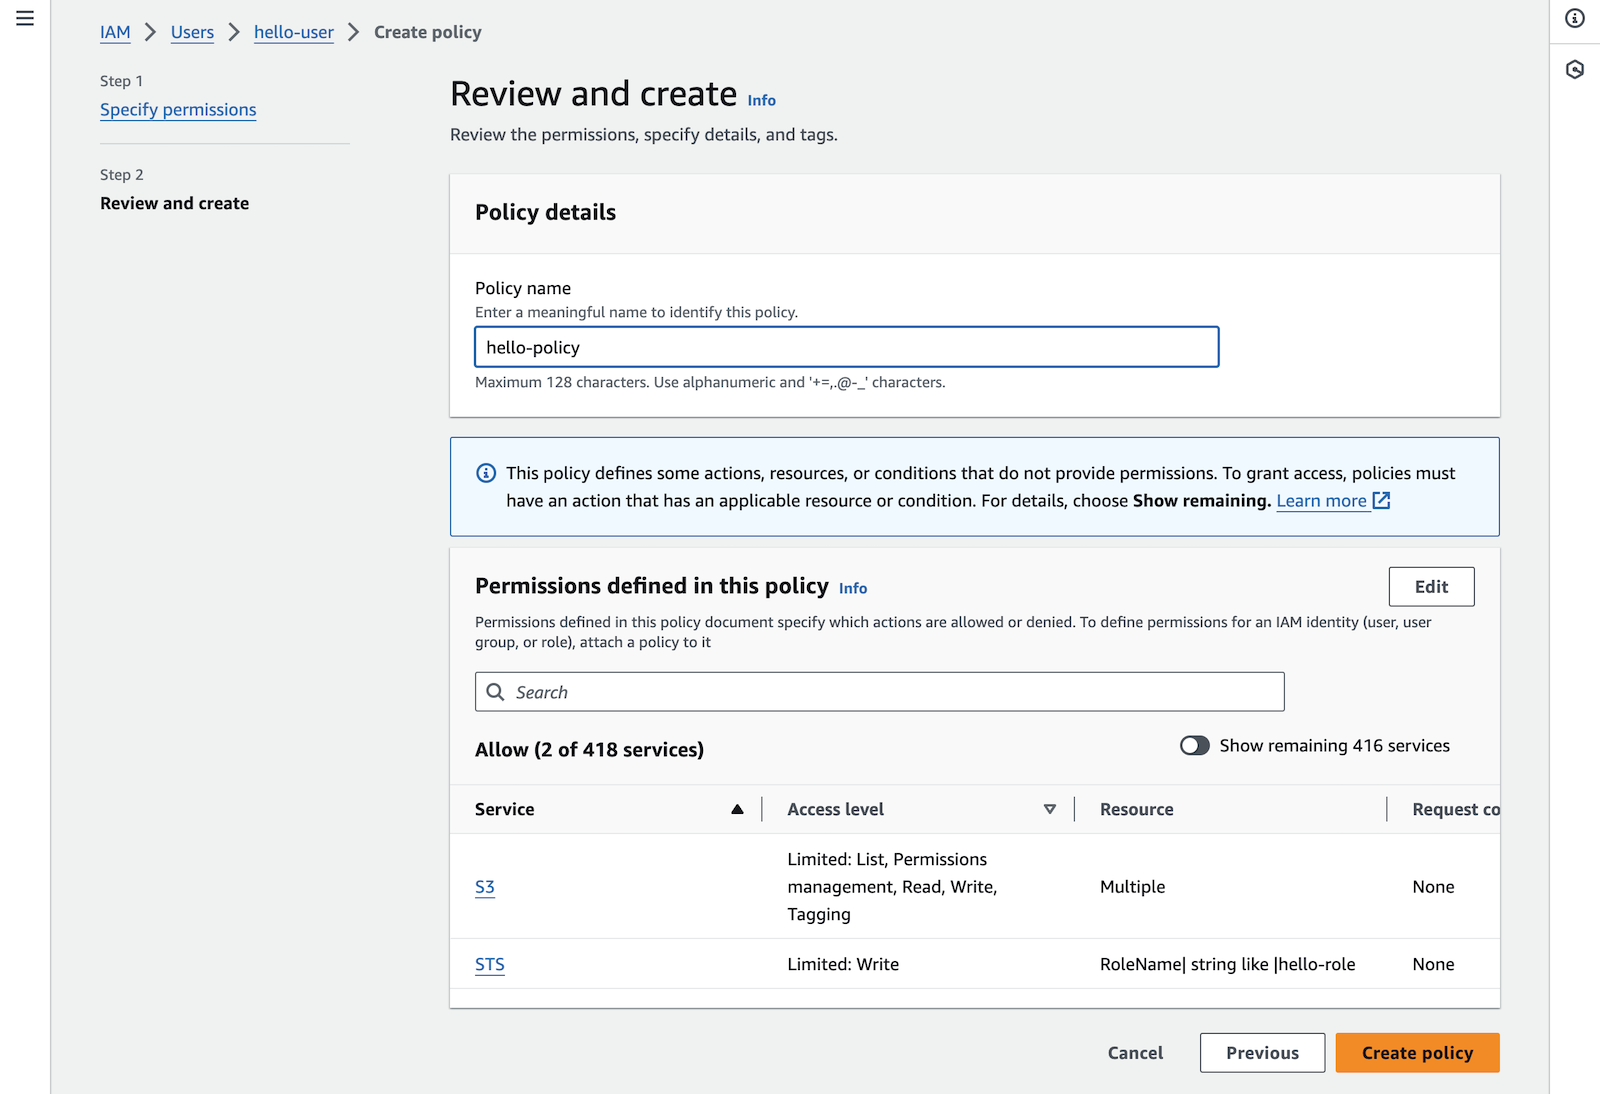Open the hamburger navigation menu
The image size is (1600, 1094).
click(25, 18)
